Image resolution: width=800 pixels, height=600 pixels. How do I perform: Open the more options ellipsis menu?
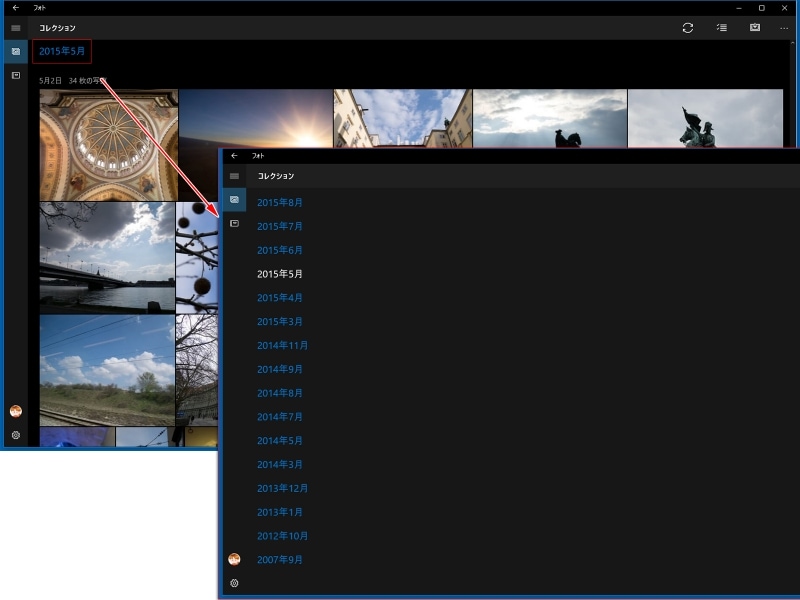pyautogui.click(x=784, y=28)
